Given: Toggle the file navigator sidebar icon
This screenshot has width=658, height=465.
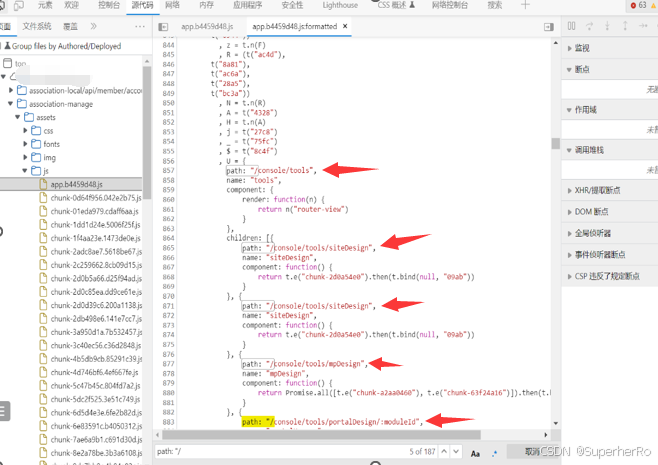Looking at the screenshot, I should click(x=163, y=27).
